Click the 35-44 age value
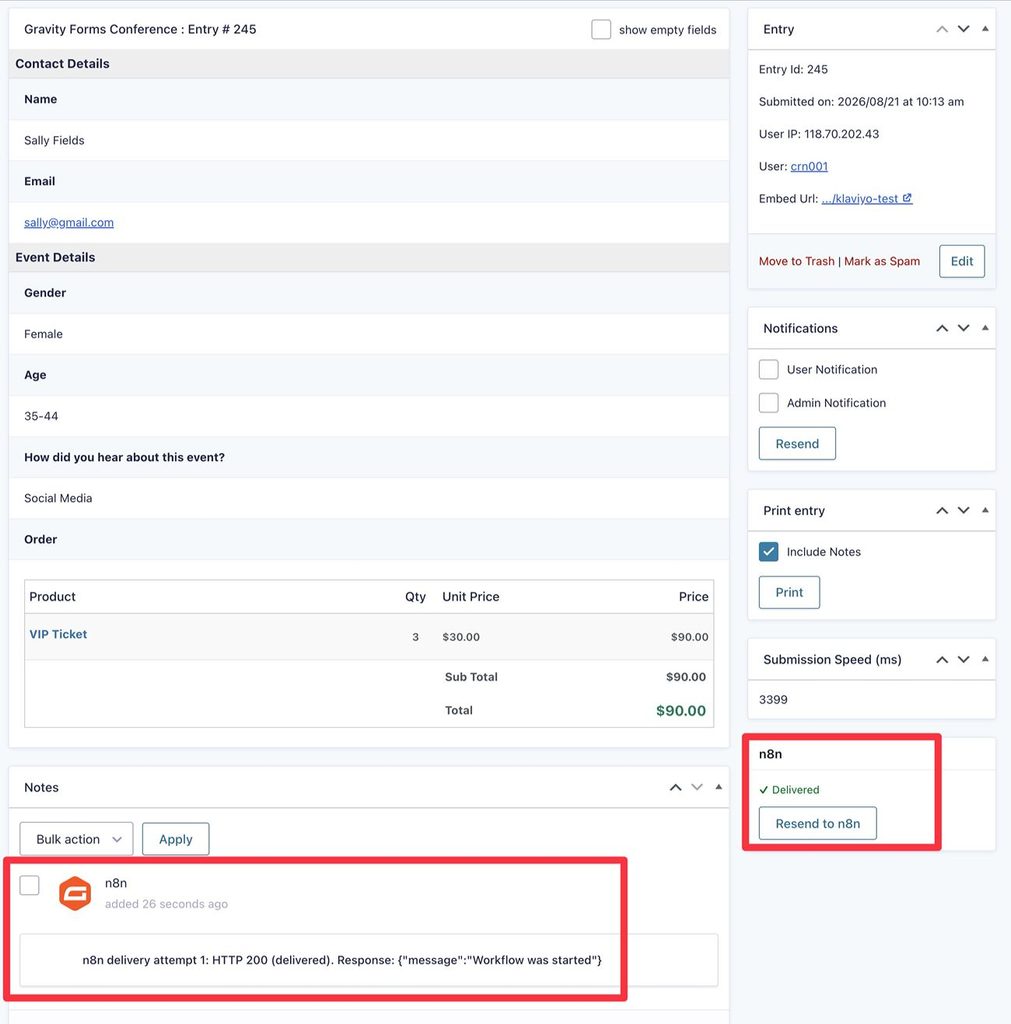 41,416
